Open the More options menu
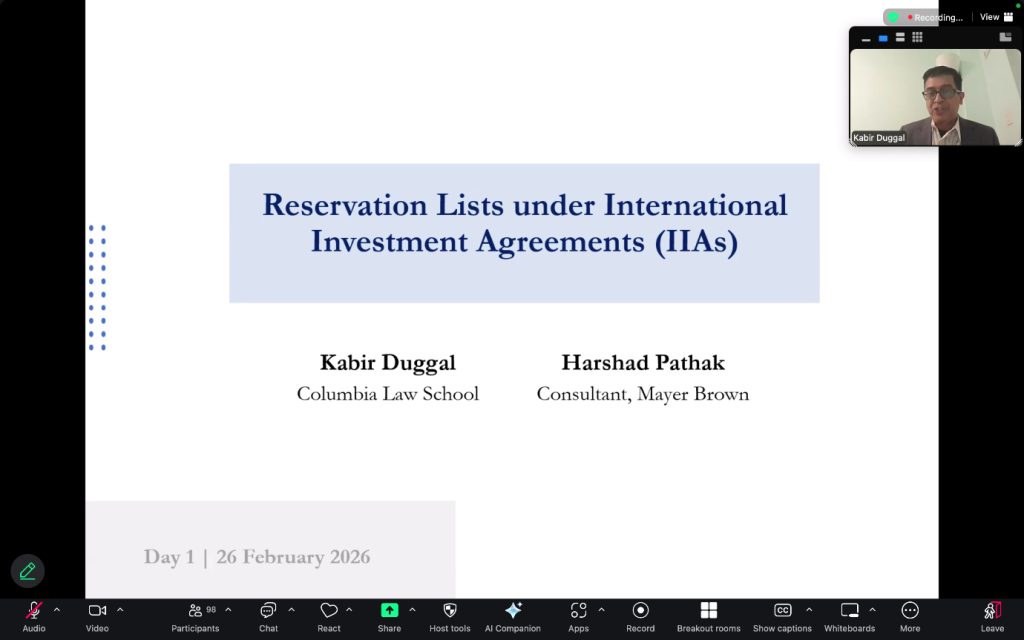The height and width of the screenshot is (640, 1024). coord(909,611)
